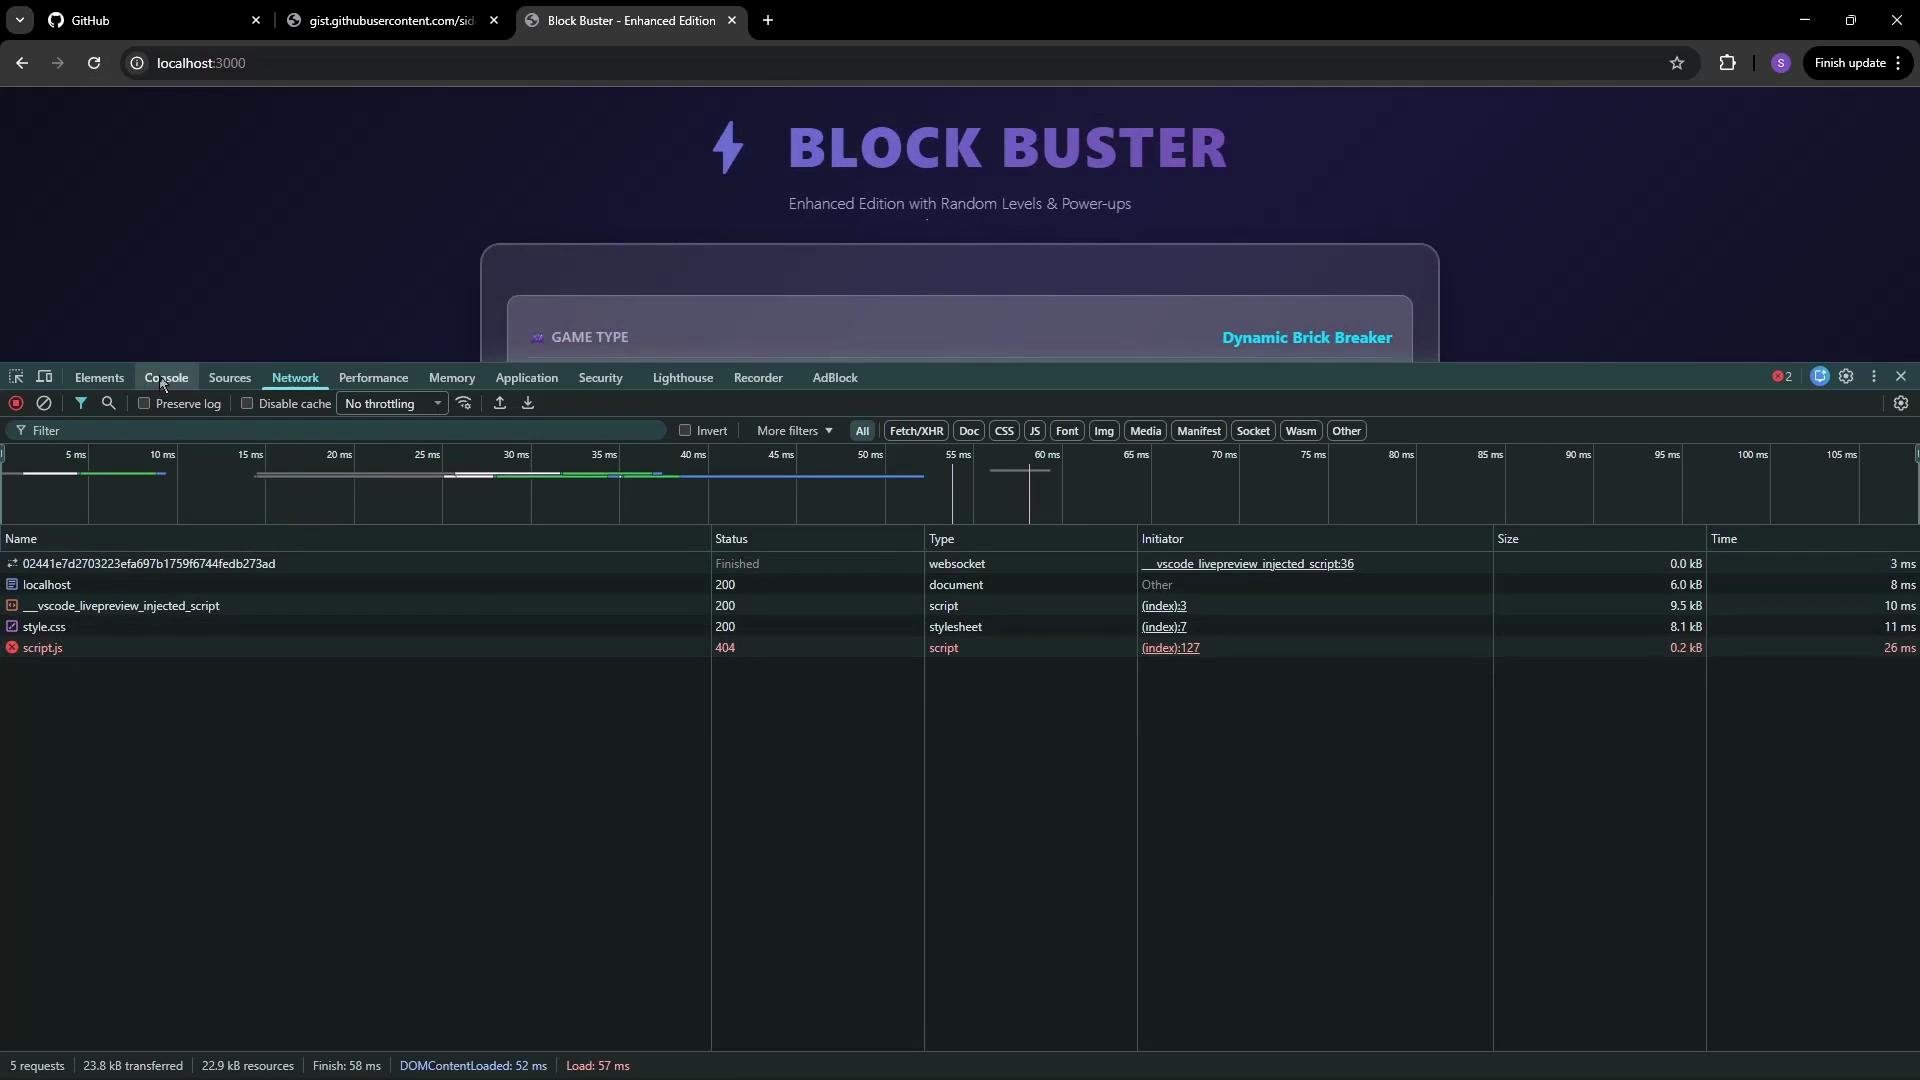1920x1080 pixels.
Task: Open the AdBlock tab
Action: point(835,378)
